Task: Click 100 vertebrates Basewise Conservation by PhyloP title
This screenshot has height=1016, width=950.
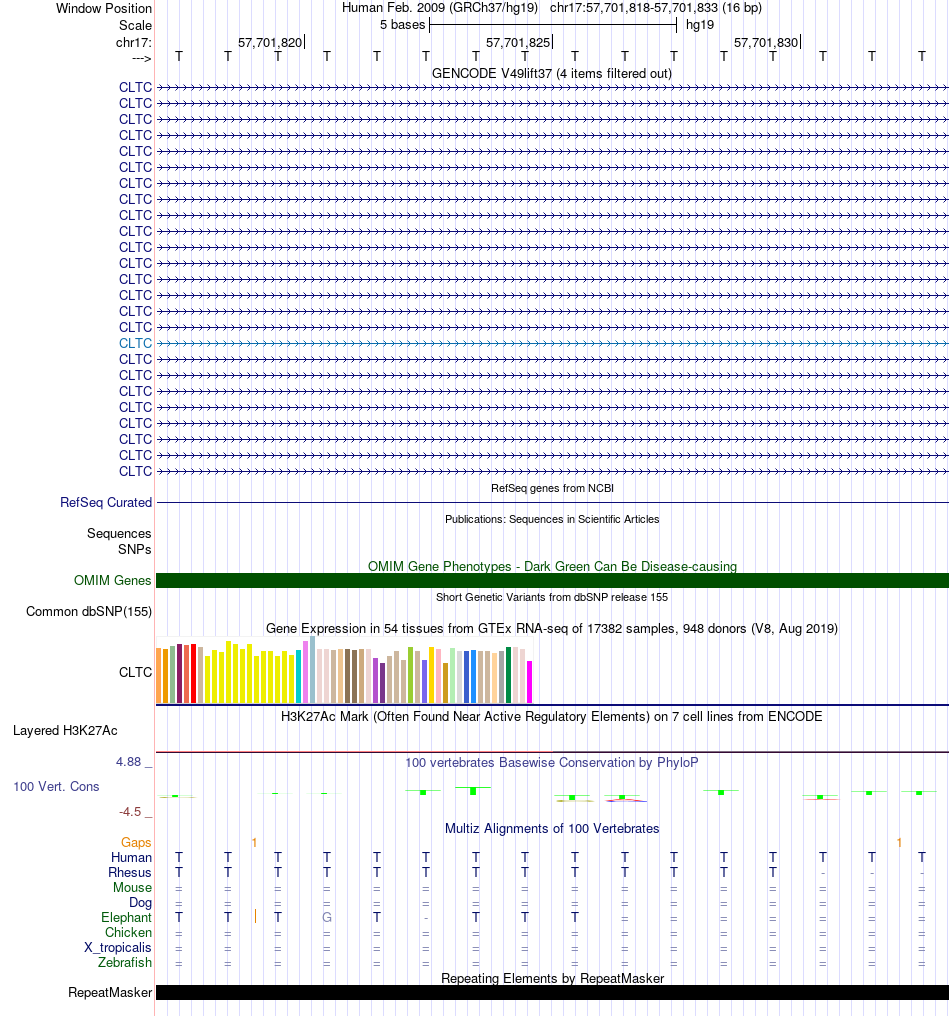Action: click(552, 763)
